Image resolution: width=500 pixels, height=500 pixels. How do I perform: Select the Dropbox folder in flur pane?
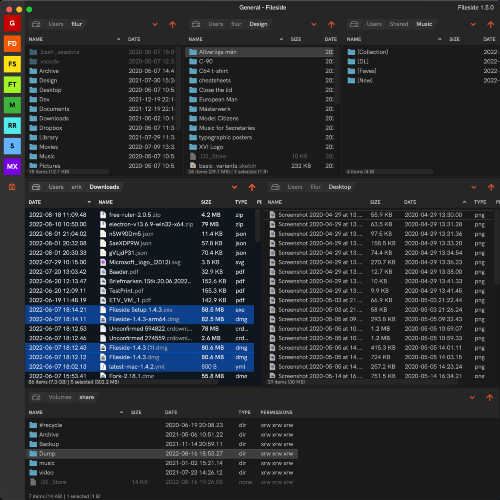(x=101, y=128)
